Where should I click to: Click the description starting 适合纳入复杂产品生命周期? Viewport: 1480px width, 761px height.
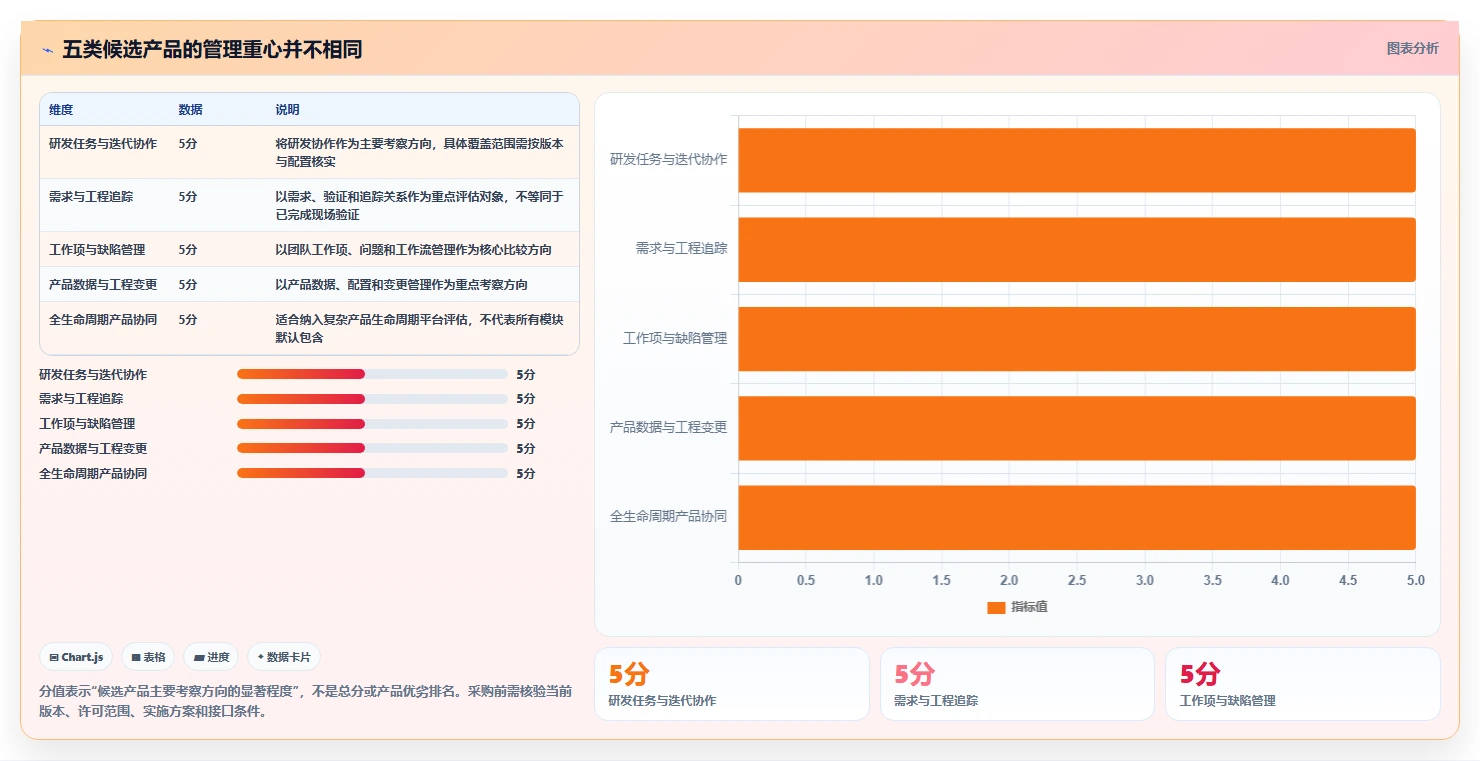coord(420,329)
